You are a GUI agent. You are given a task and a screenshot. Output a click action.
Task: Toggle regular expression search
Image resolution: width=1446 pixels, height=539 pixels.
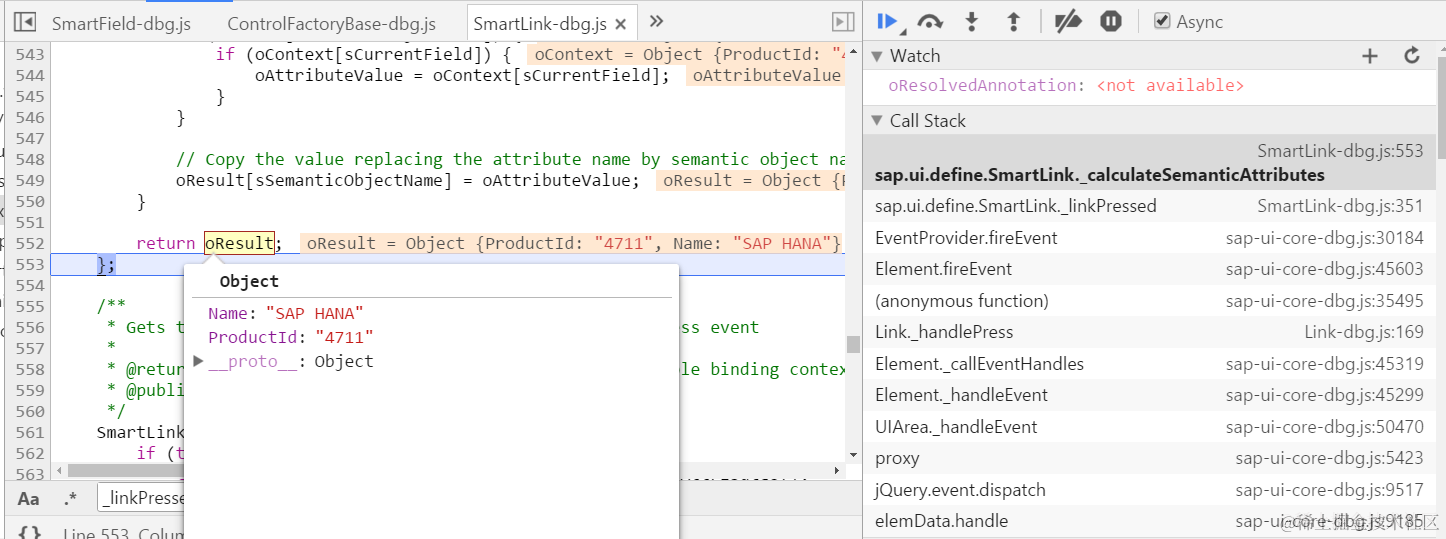[x=70, y=498]
